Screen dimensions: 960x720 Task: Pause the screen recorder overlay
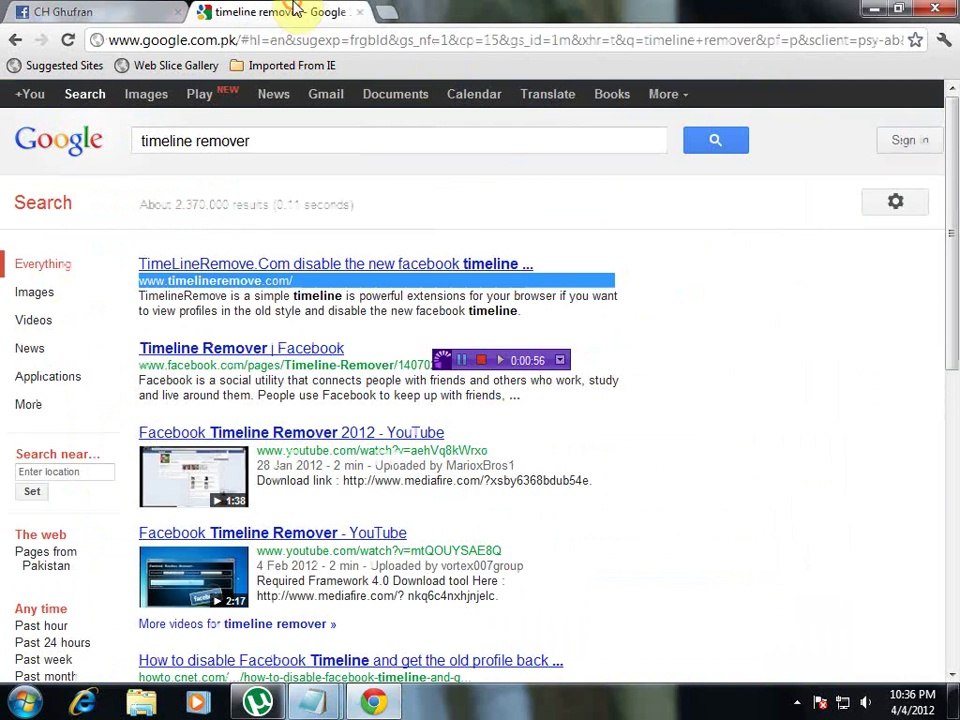tap(462, 360)
